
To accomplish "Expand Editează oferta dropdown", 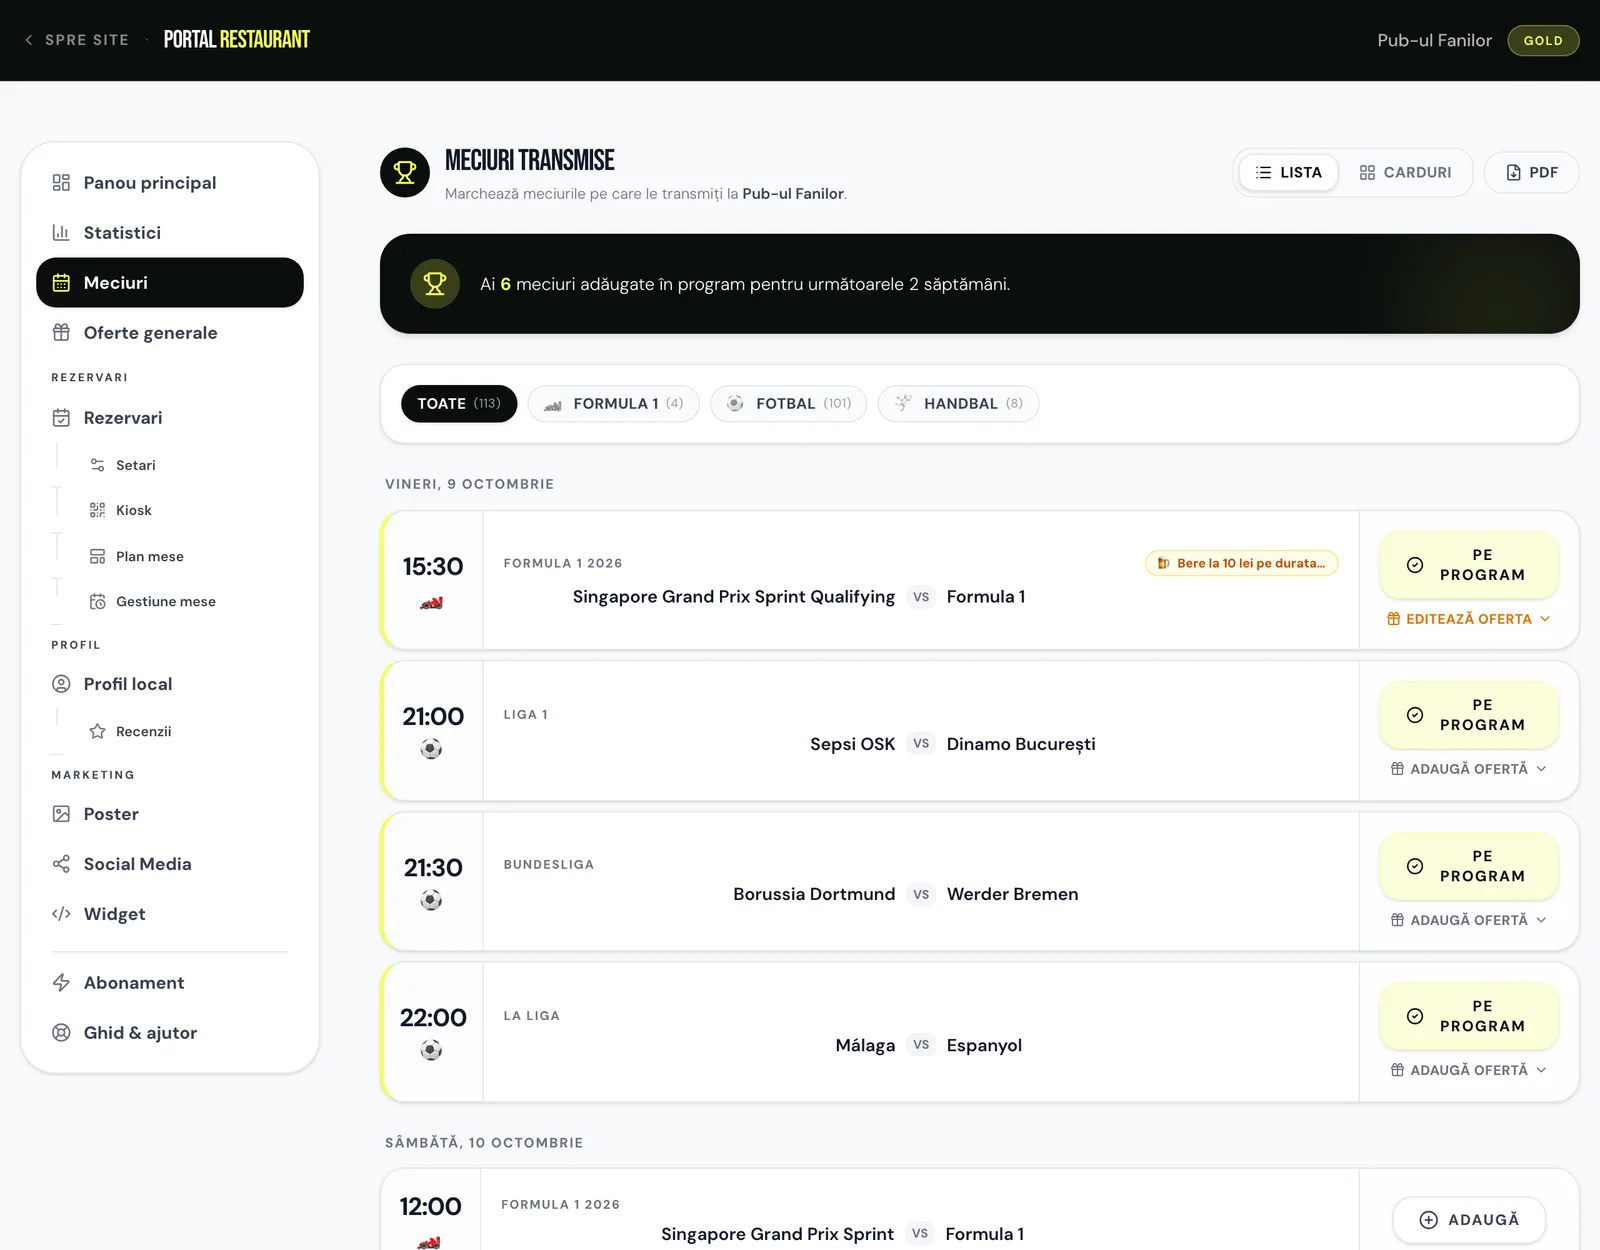I will point(1469,619).
